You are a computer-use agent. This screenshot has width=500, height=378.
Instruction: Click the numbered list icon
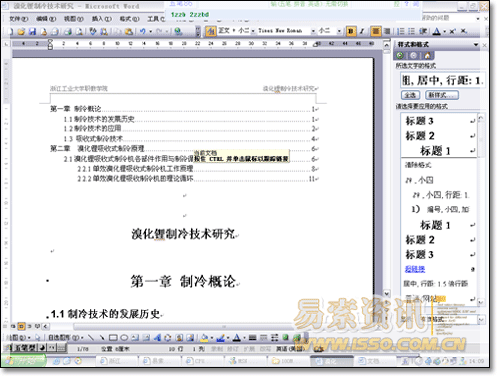coord(401,31)
